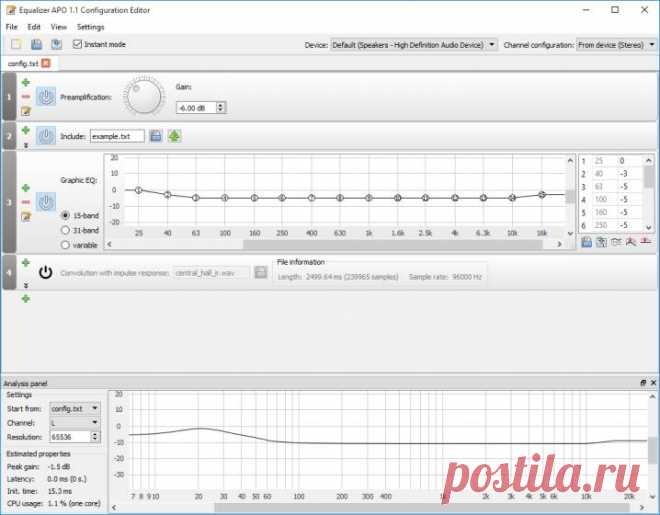This screenshot has width=660, height=515.
Task: Select the config.txt tab
Action: point(23,64)
